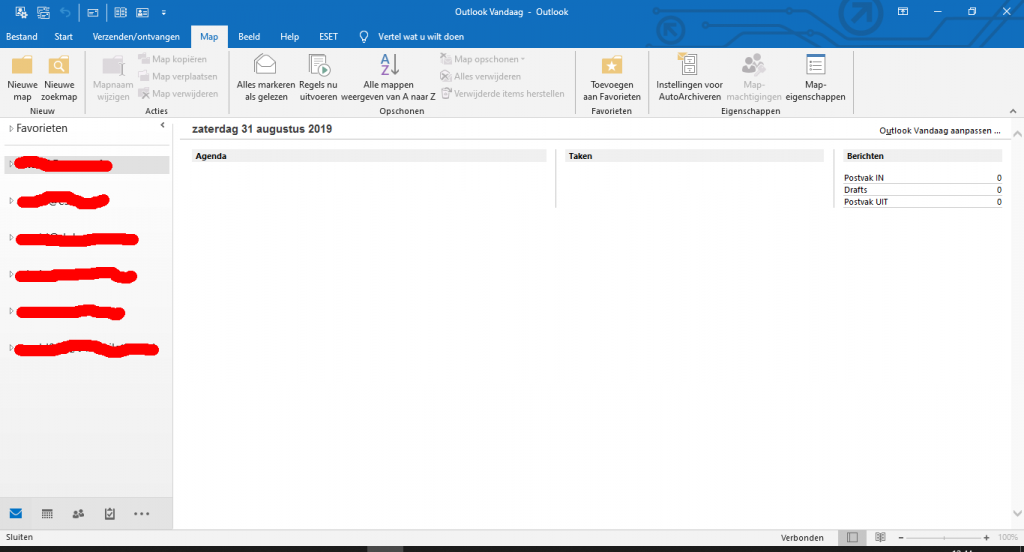1024x552 pixels.
Task: Click the zoom in plus button
Action: click(986, 538)
